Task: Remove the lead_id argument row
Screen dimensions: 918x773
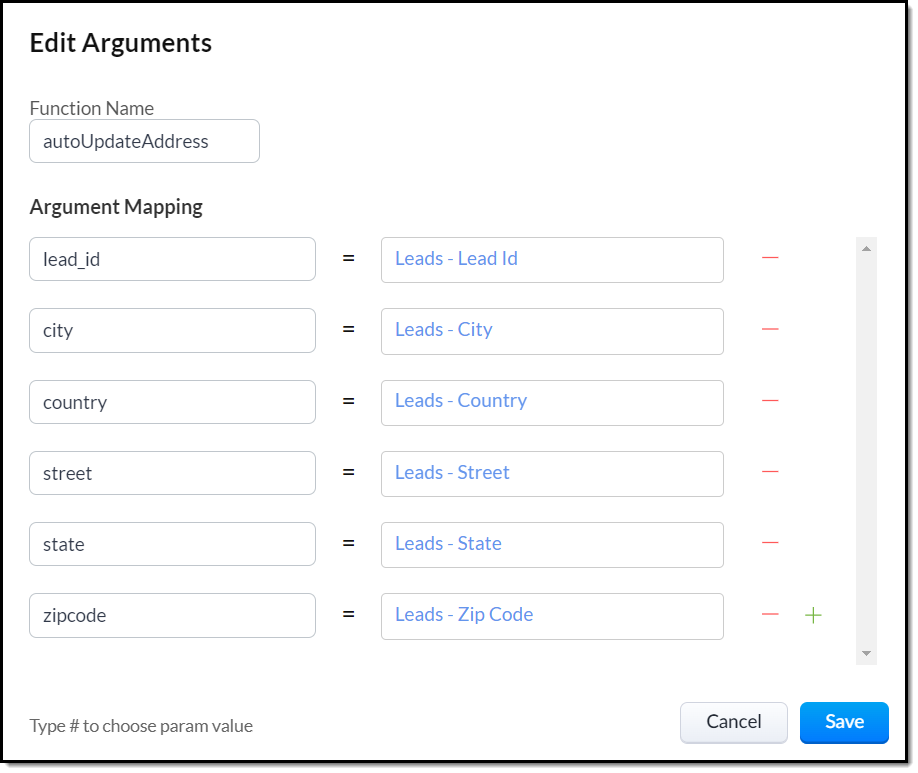Action: (770, 258)
